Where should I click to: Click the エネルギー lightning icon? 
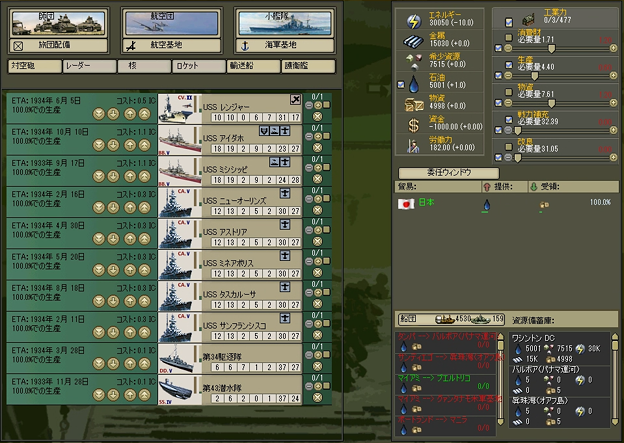[x=414, y=21]
